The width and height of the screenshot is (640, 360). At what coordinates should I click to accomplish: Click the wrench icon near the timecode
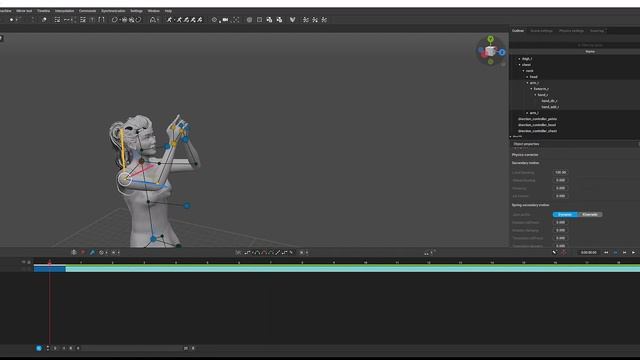tap(554, 253)
